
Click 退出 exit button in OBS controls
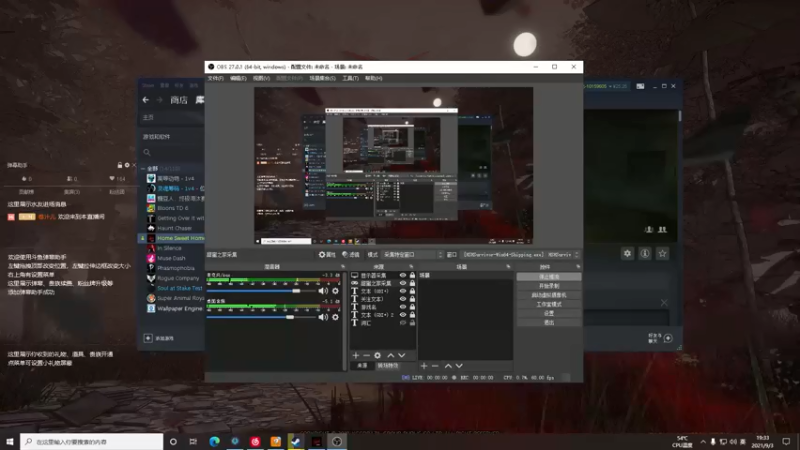point(549,322)
